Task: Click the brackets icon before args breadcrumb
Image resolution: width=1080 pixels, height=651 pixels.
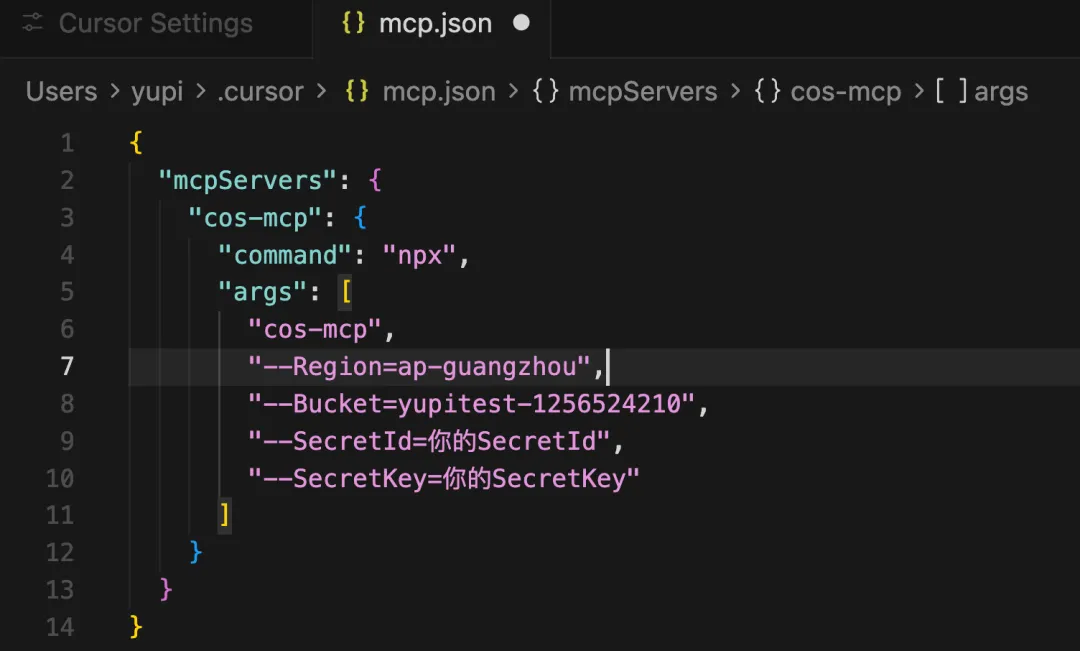Action: tap(951, 92)
